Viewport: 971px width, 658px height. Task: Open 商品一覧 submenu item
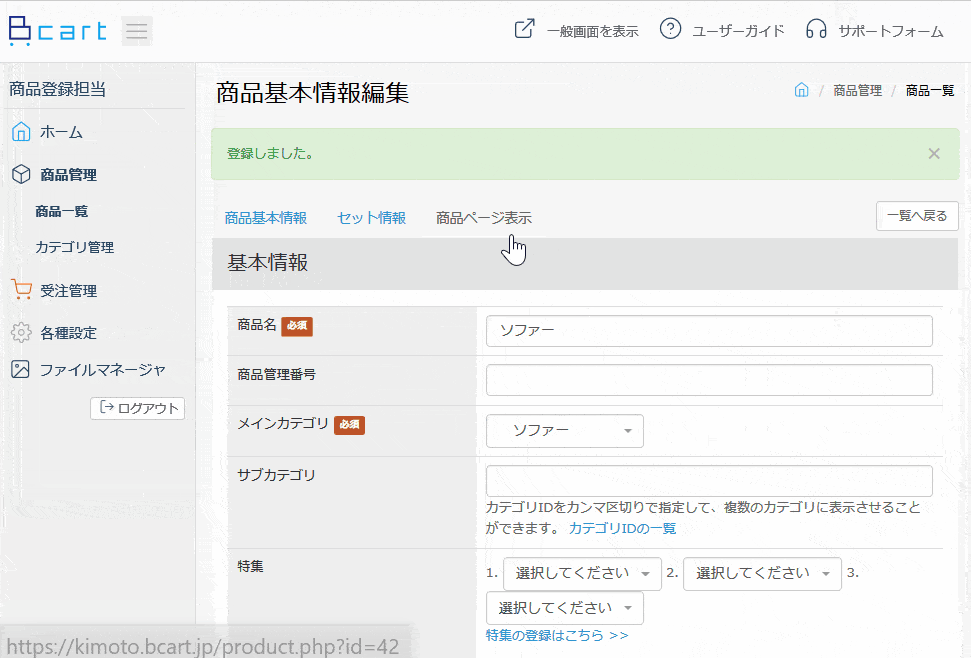[61, 212]
